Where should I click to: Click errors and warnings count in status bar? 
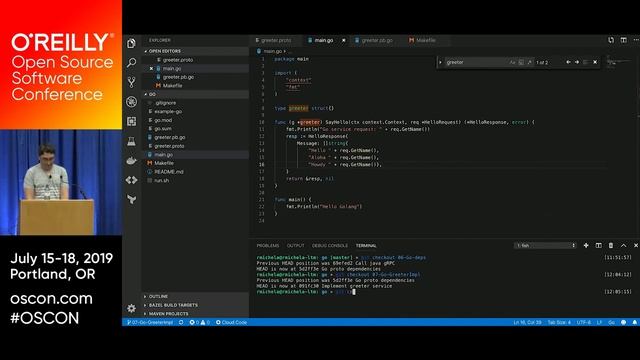200,322
